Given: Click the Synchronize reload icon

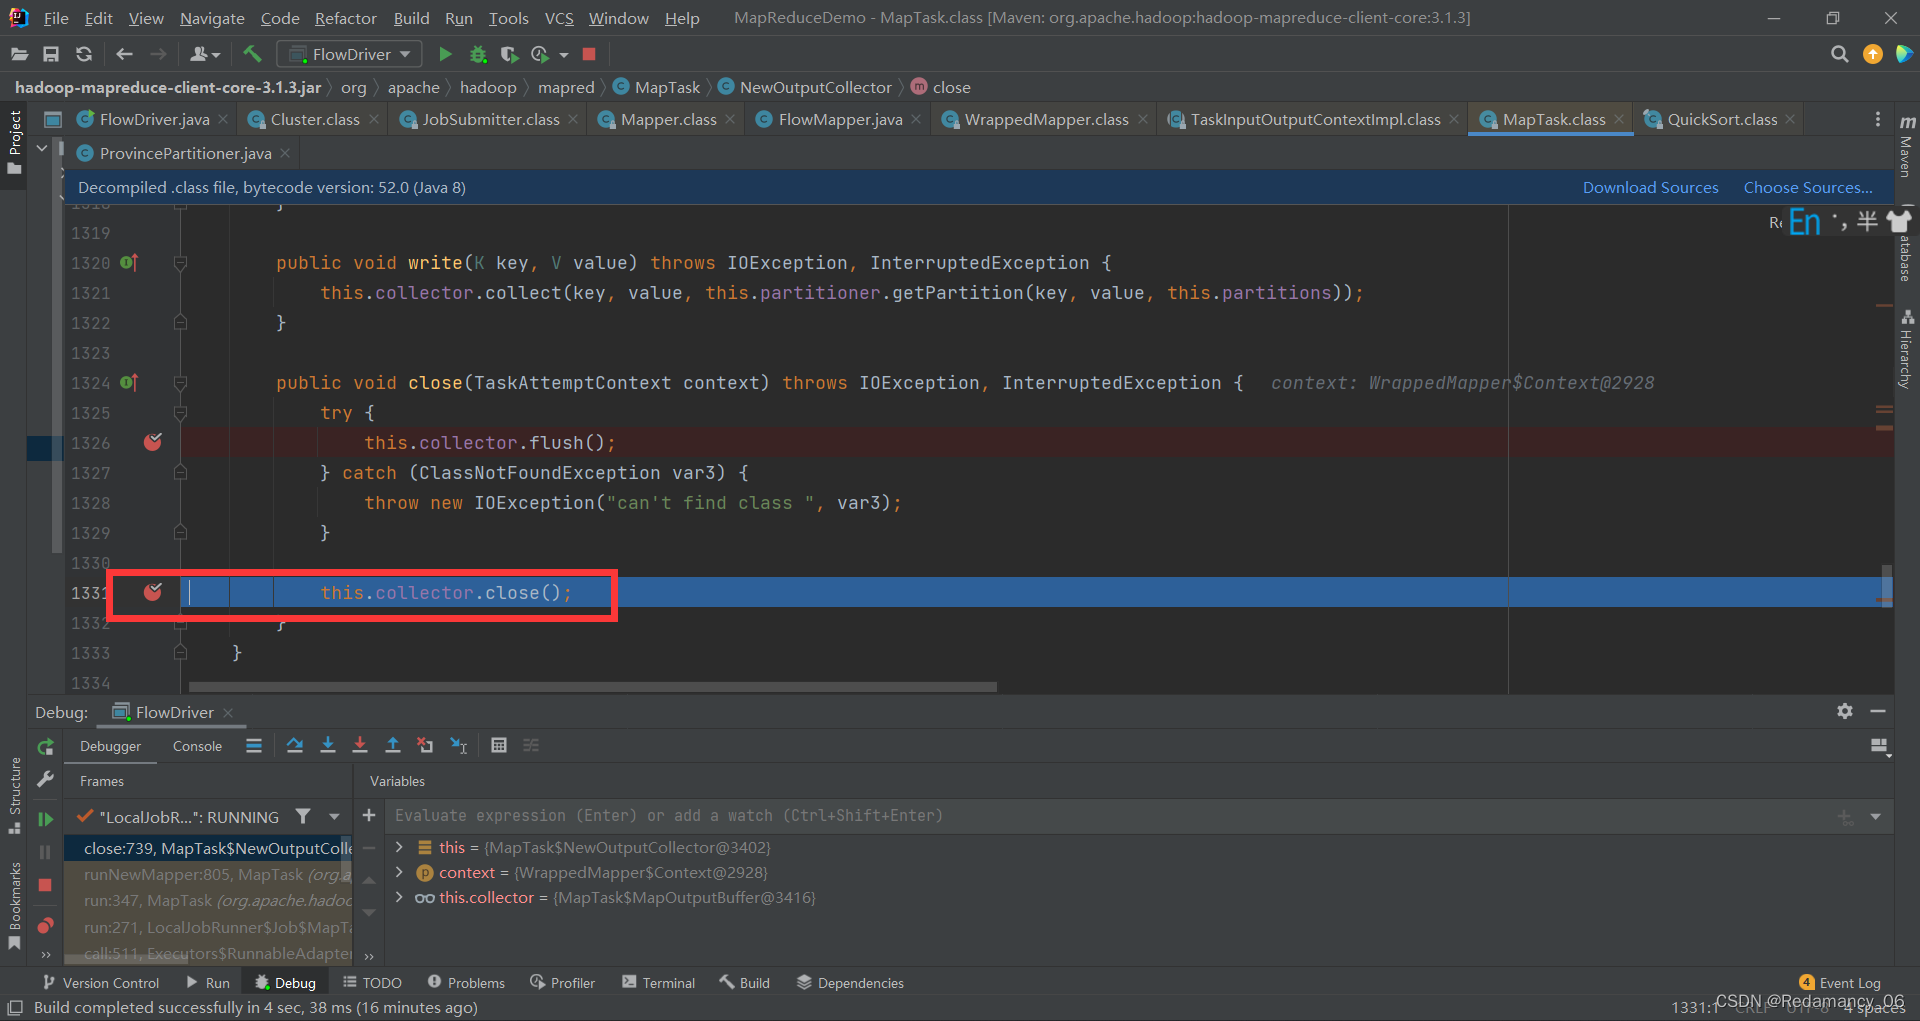Looking at the screenshot, I should point(84,54).
